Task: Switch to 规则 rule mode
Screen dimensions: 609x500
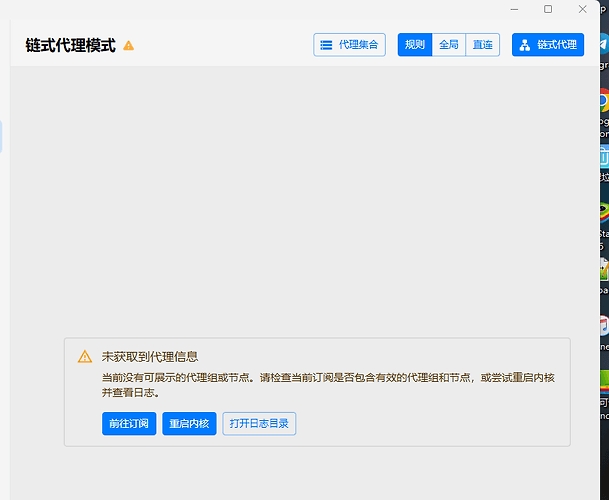Action: [415, 45]
